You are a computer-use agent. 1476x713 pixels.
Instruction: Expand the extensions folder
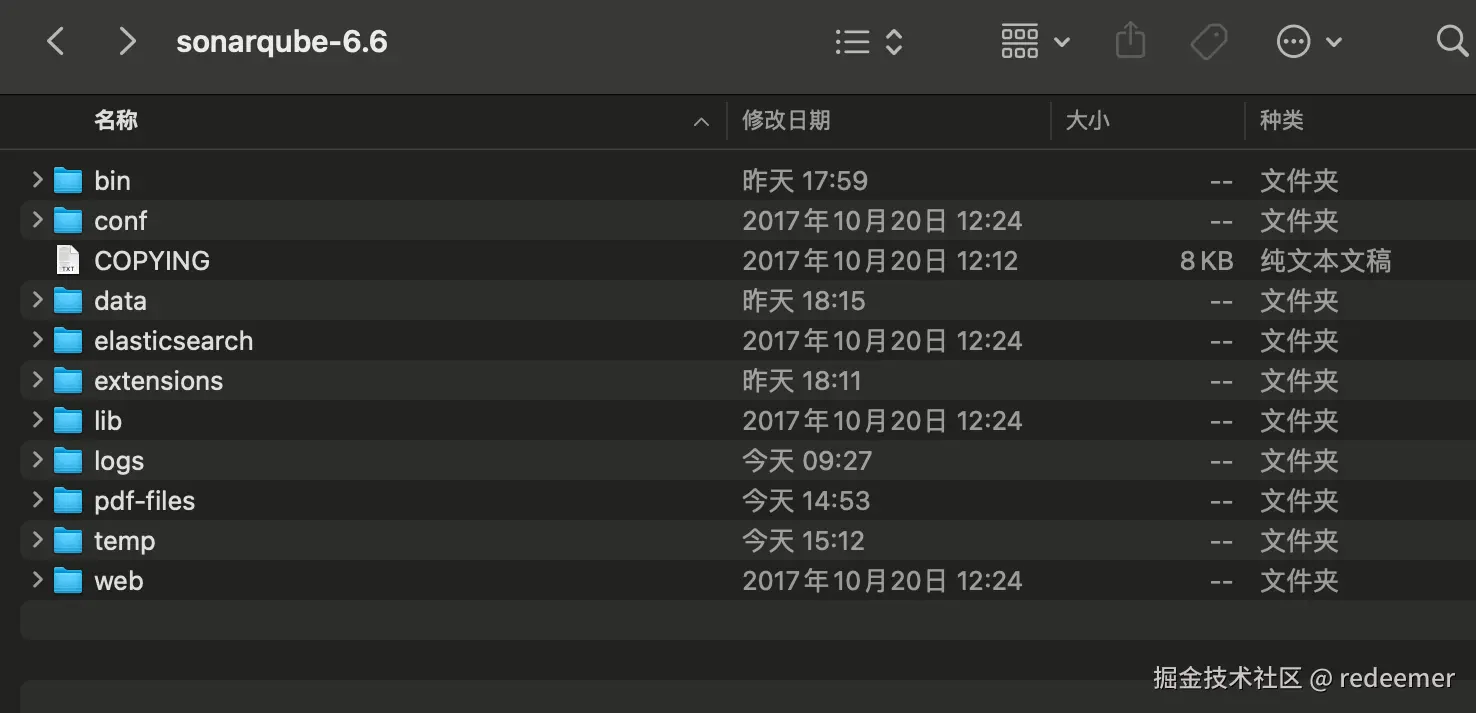coord(37,380)
